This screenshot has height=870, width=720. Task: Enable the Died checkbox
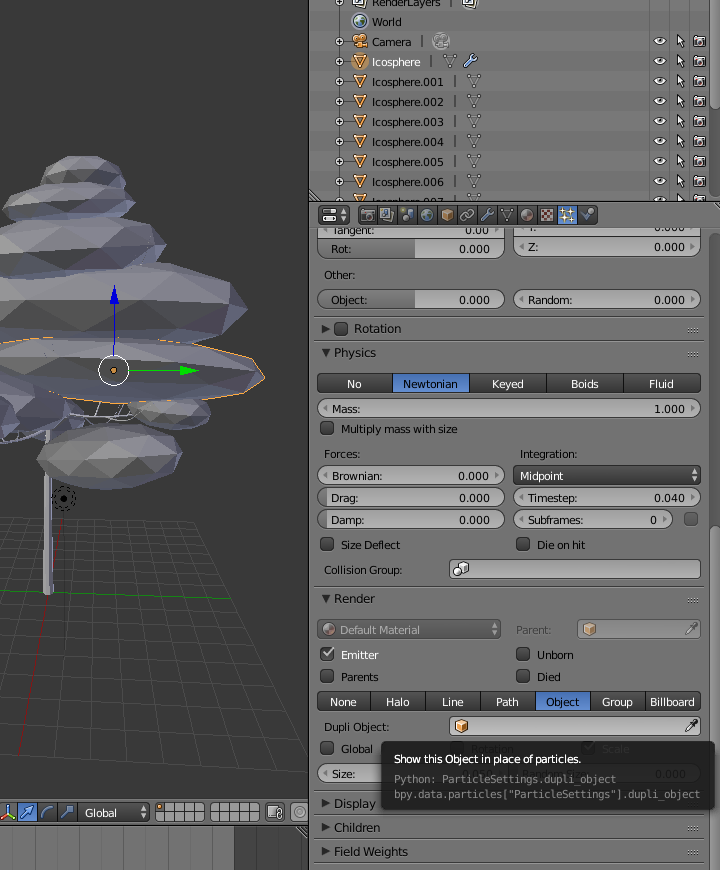coord(523,676)
